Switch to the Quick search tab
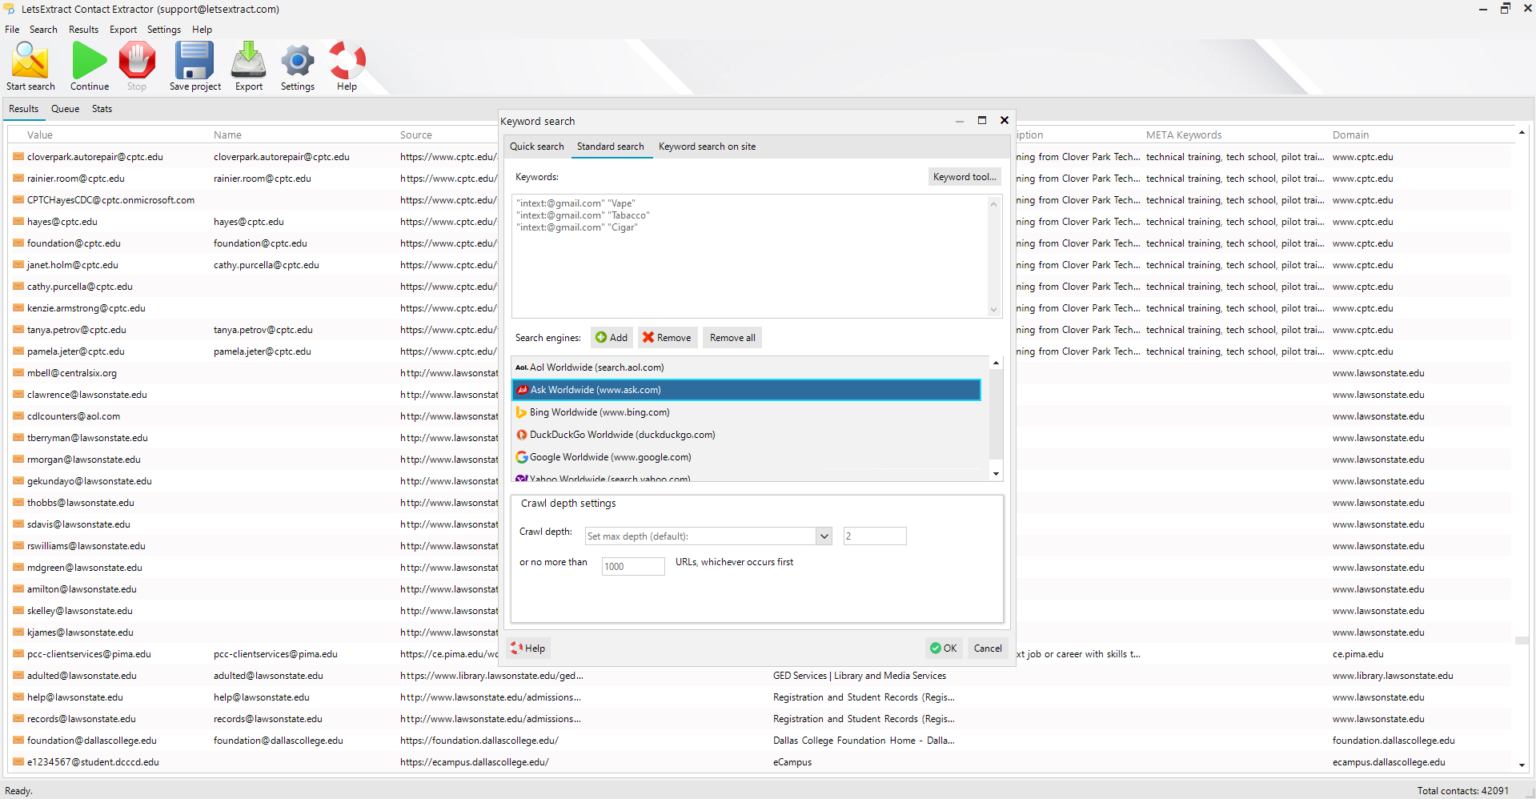The width and height of the screenshot is (1536, 799). point(537,146)
